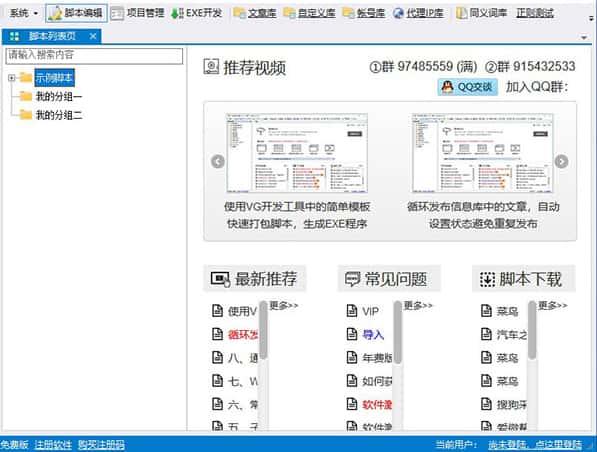
Task: Open the 帐号库 library
Action: click(364, 13)
